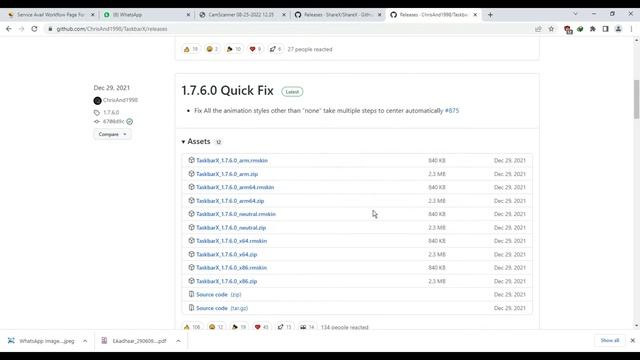Open options for WhatsApp Image download
The height and width of the screenshot is (360, 640).
[x=85, y=341]
